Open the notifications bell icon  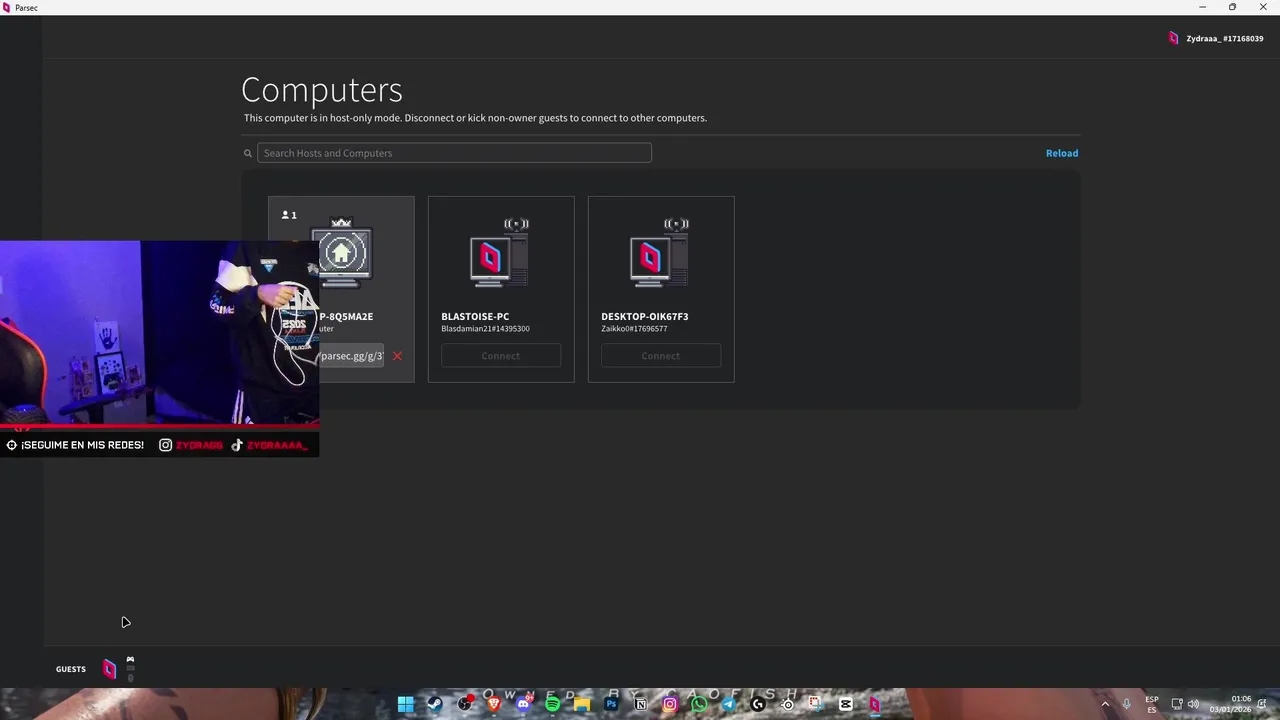(x=1262, y=704)
